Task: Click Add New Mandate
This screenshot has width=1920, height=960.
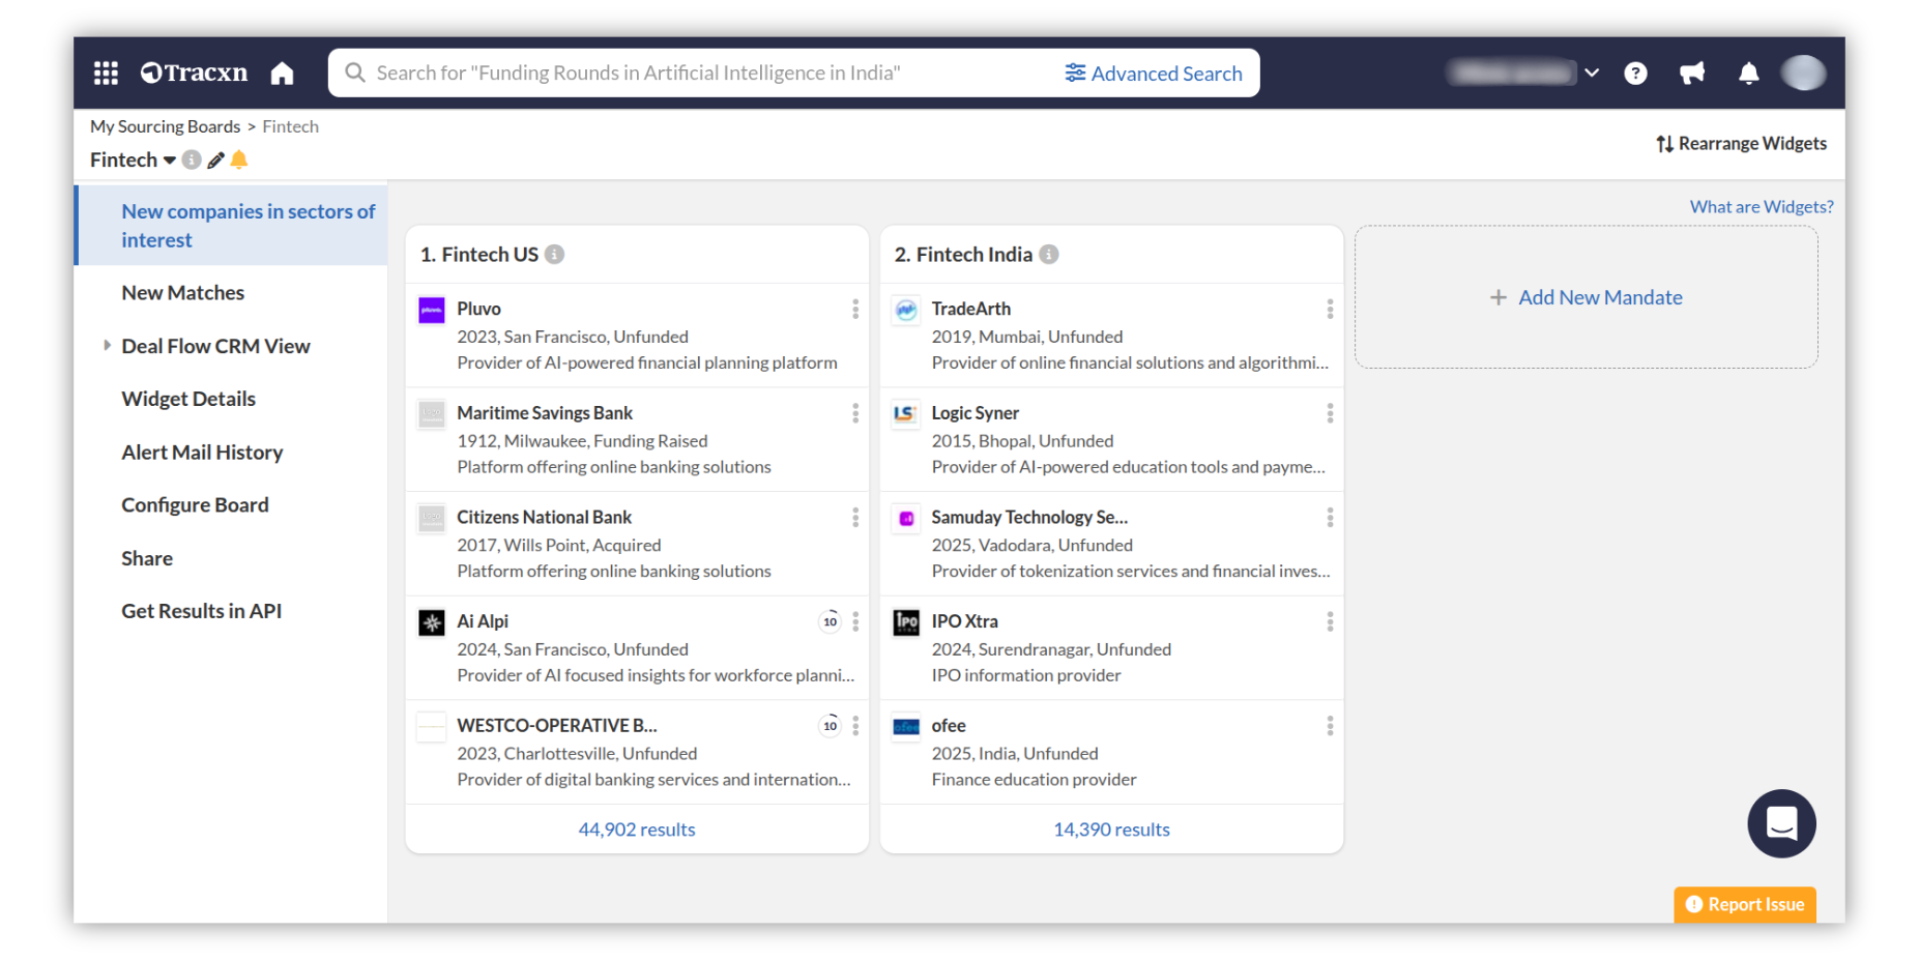Action: point(1586,297)
